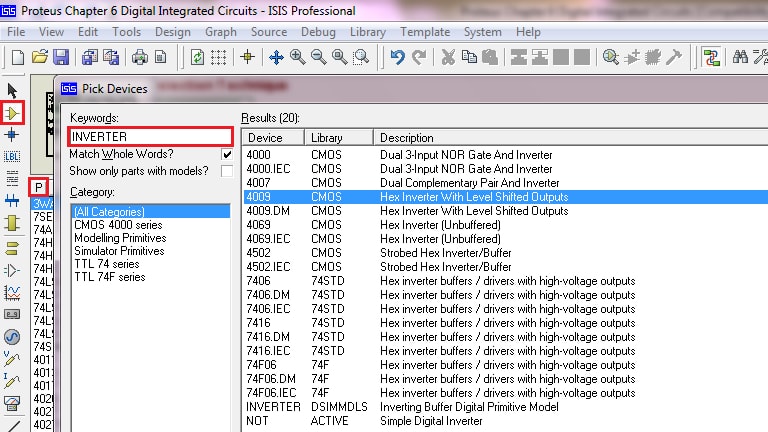Uncheck Match Whole Words checkbox

227,155
